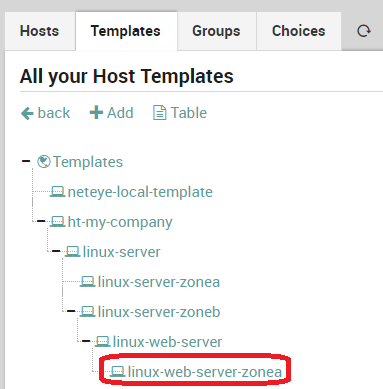Collapse the ht-my-company node
Image resolution: width=383 pixels, height=389 pixels.
[41, 221]
